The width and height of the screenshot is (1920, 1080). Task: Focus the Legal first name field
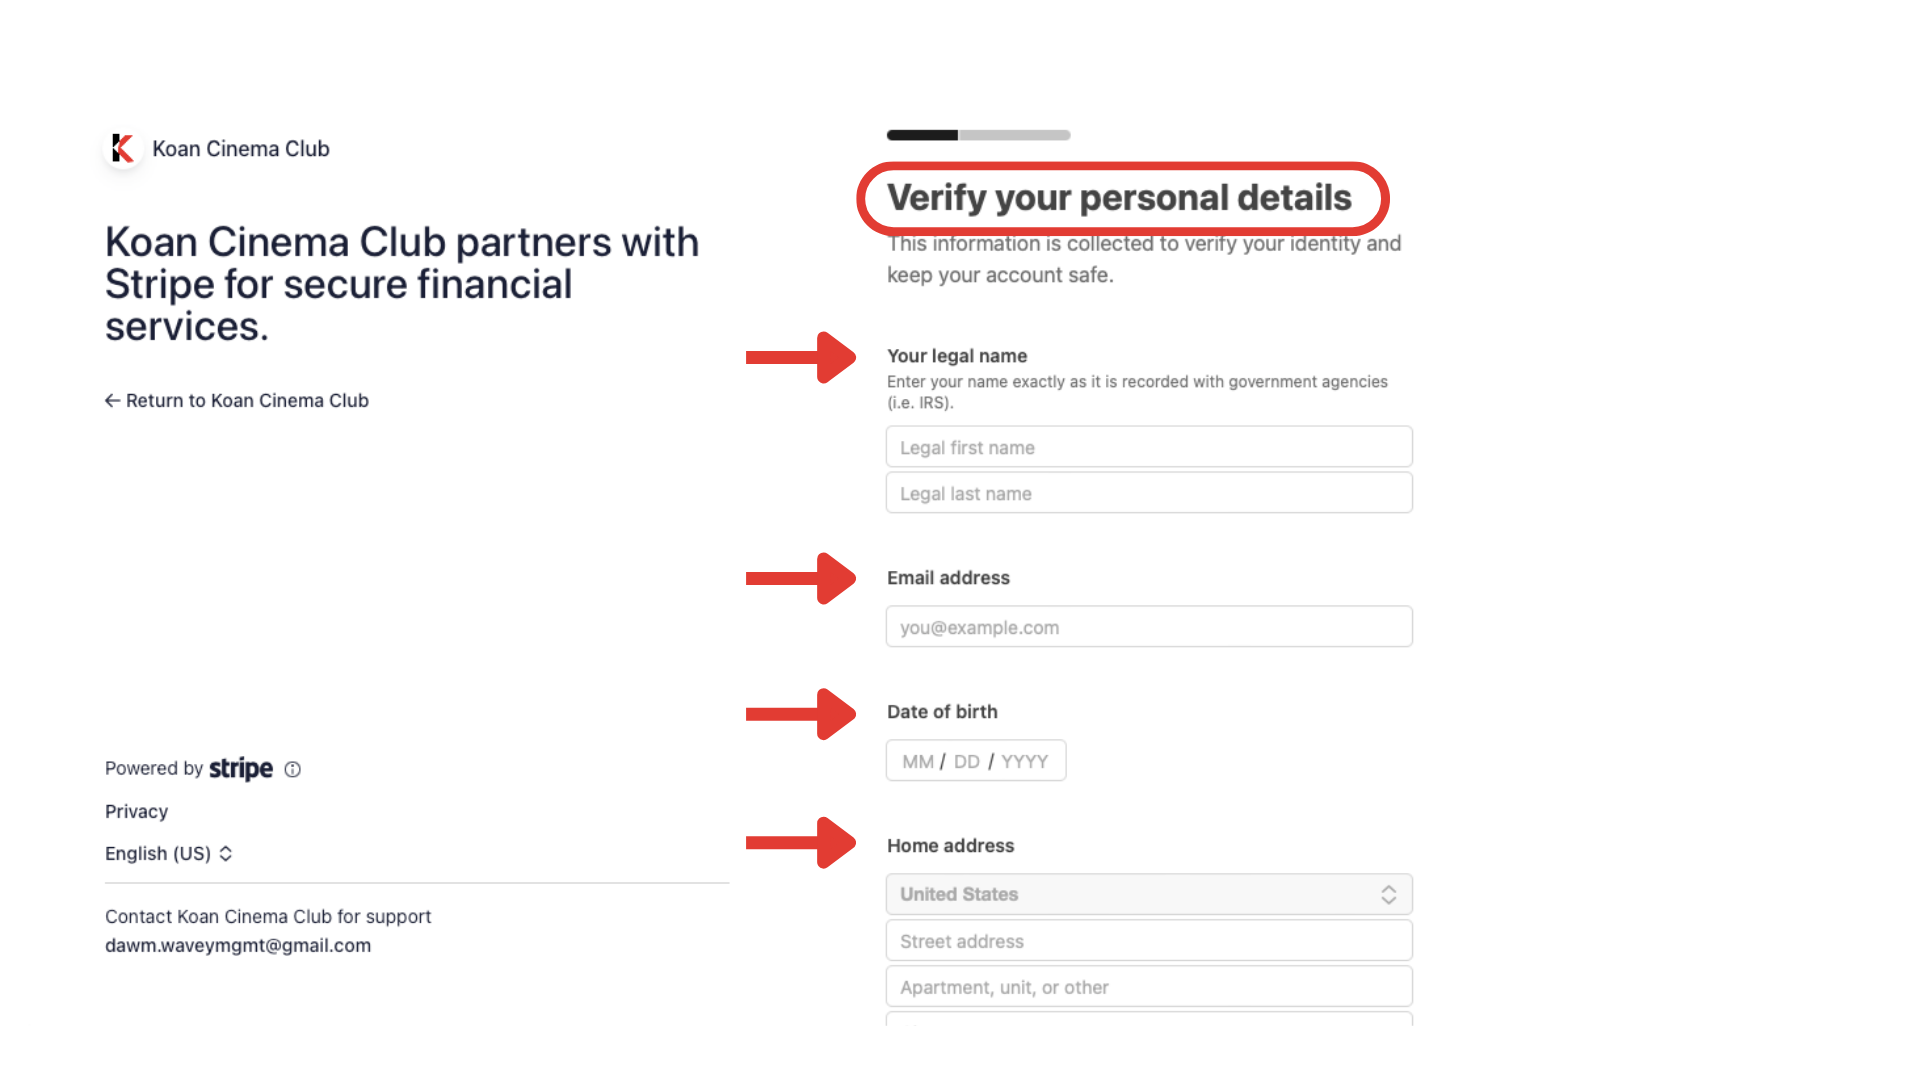coord(1149,447)
